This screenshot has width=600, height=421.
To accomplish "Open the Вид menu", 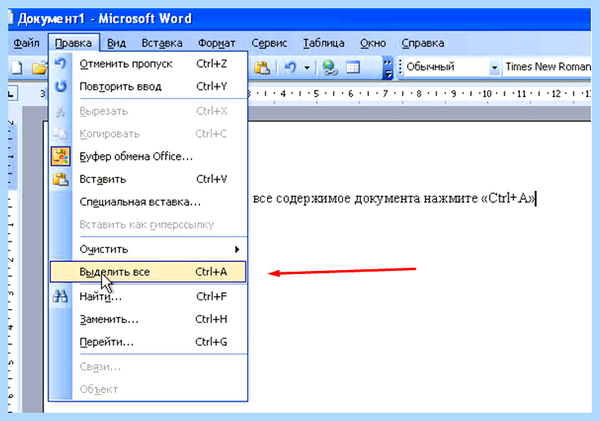I will pos(116,43).
